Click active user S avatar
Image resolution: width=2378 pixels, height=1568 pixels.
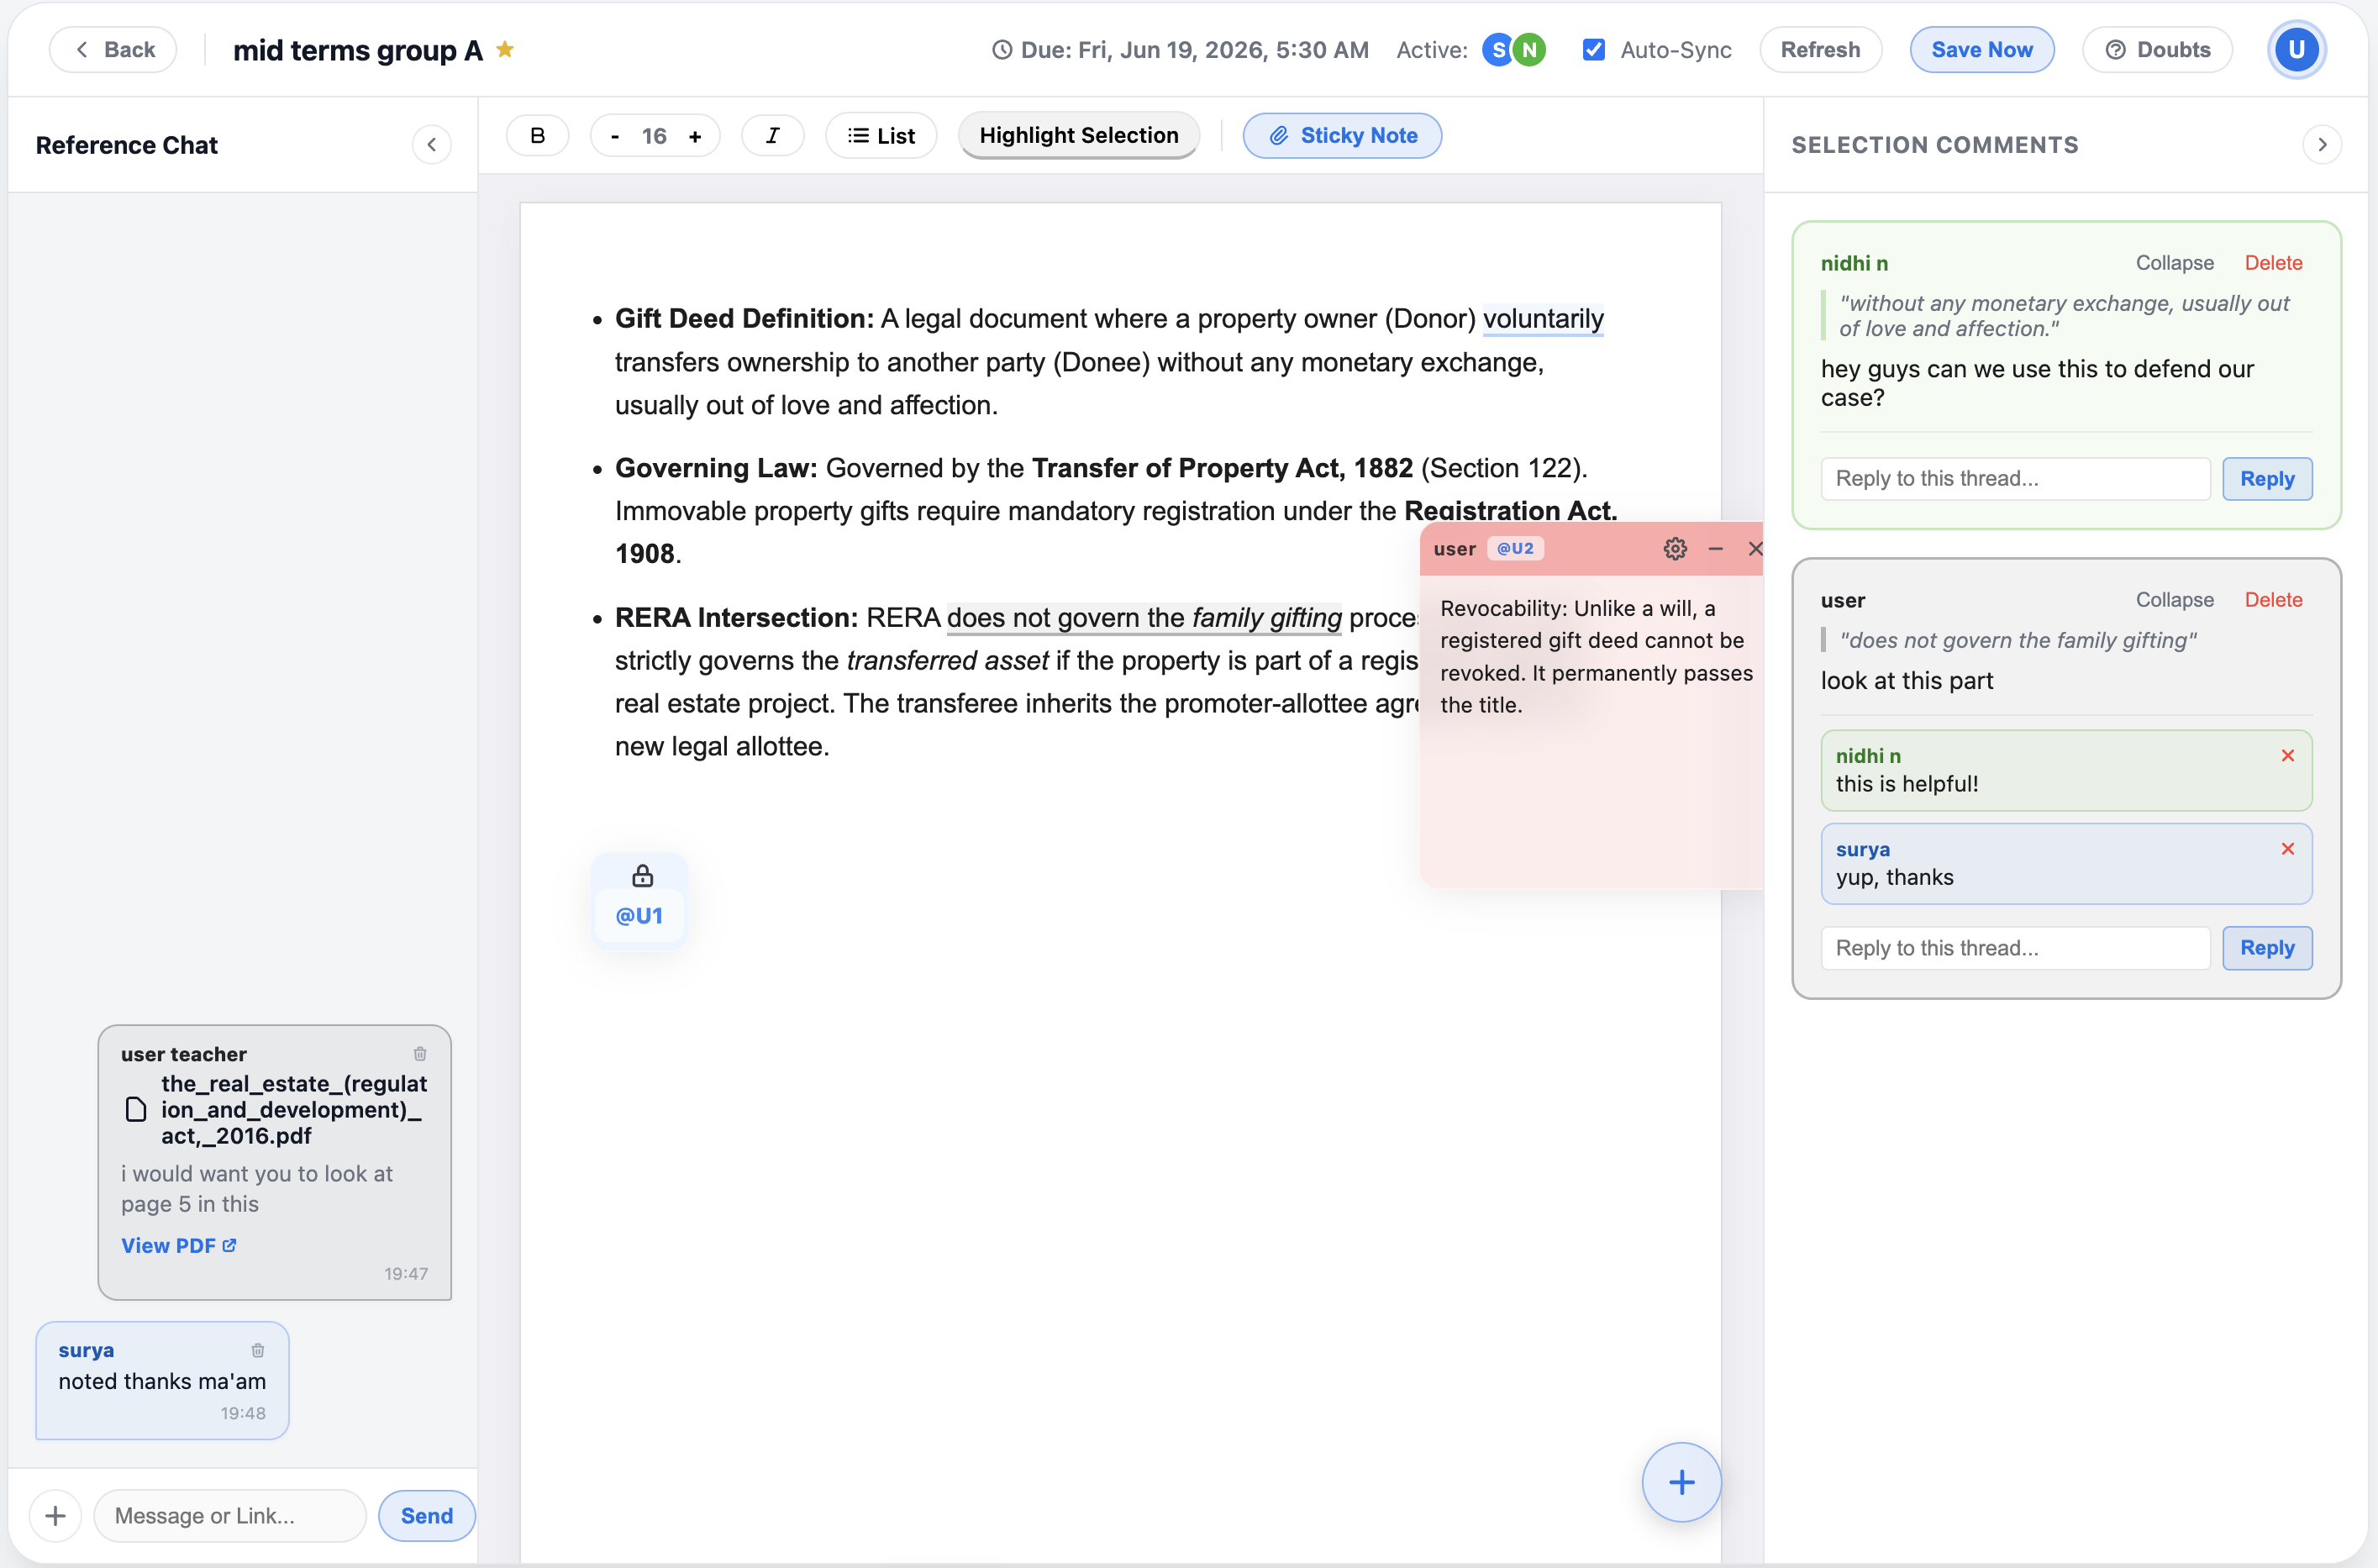pos(1498,50)
